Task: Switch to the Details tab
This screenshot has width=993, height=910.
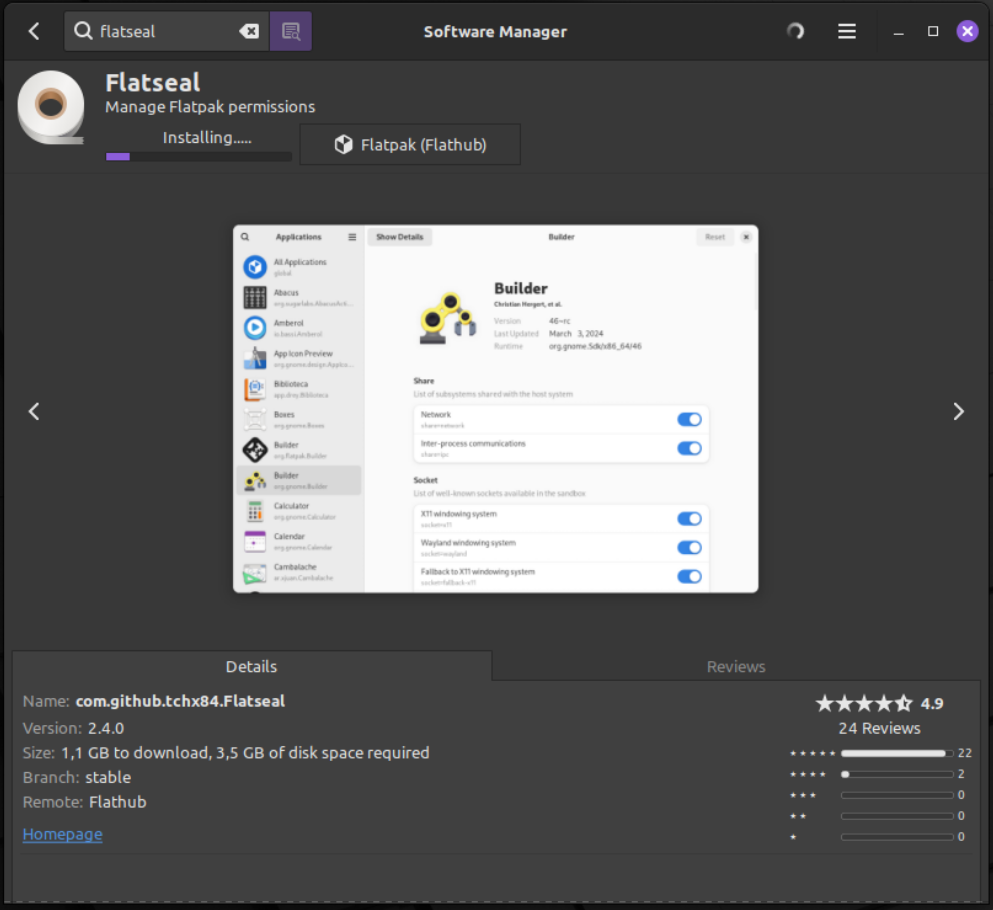Action: pos(251,666)
